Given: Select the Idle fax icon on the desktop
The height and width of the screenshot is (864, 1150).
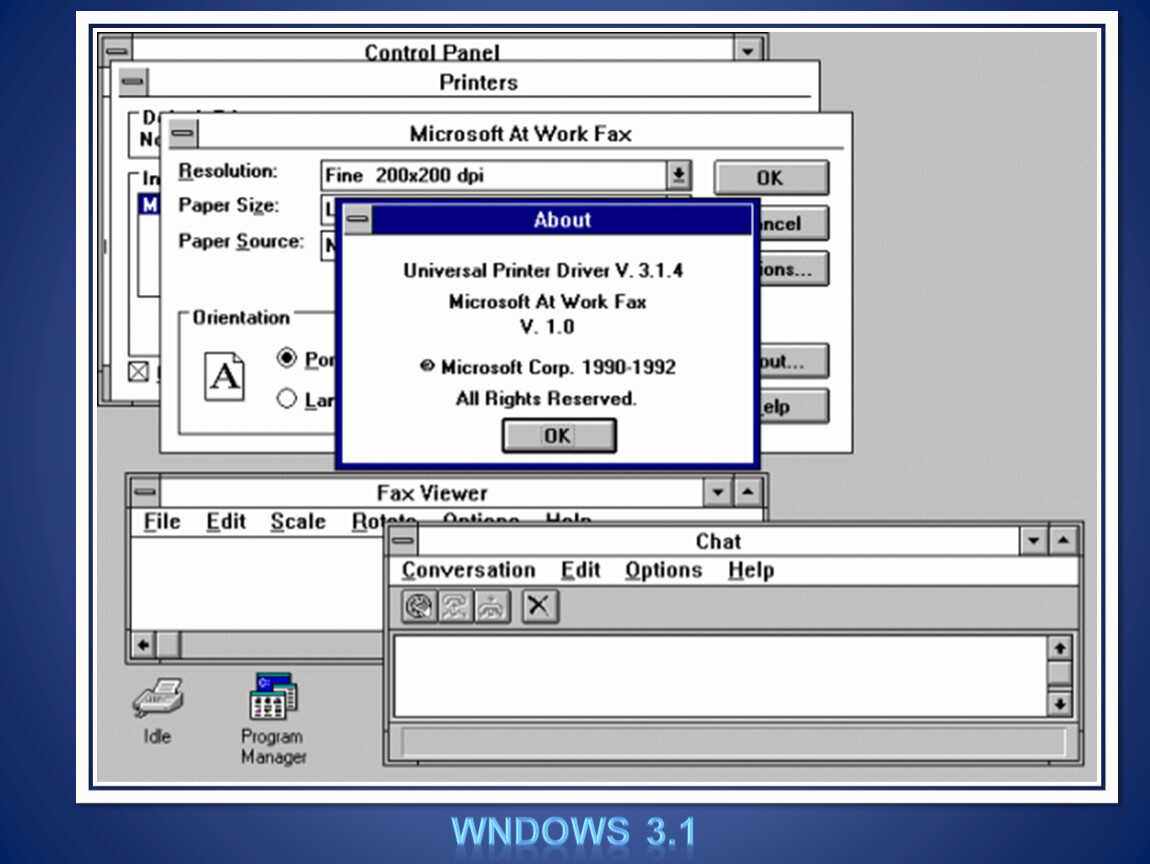Looking at the screenshot, I should coord(158,709).
